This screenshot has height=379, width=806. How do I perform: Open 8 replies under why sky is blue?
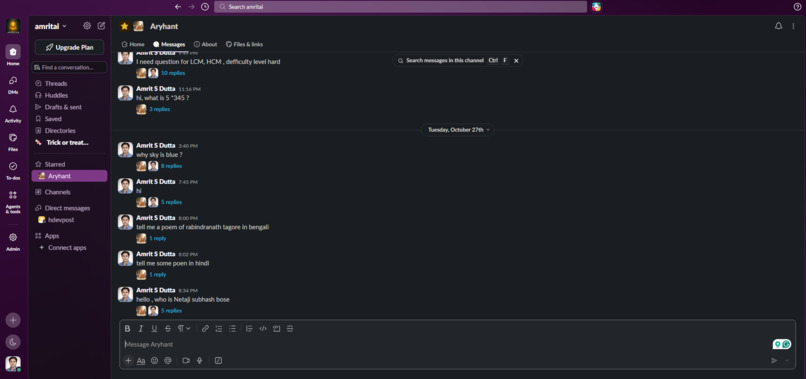click(x=171, y=166)
